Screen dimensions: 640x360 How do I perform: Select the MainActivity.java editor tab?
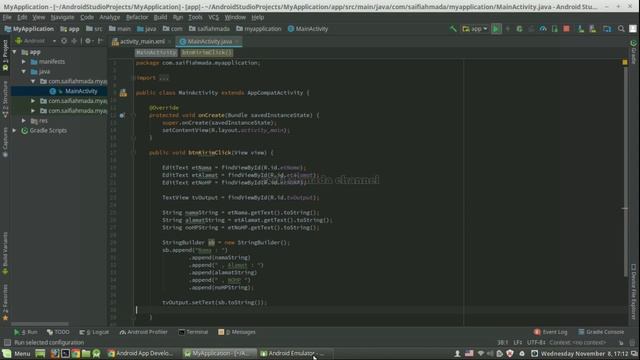(209, 41)
